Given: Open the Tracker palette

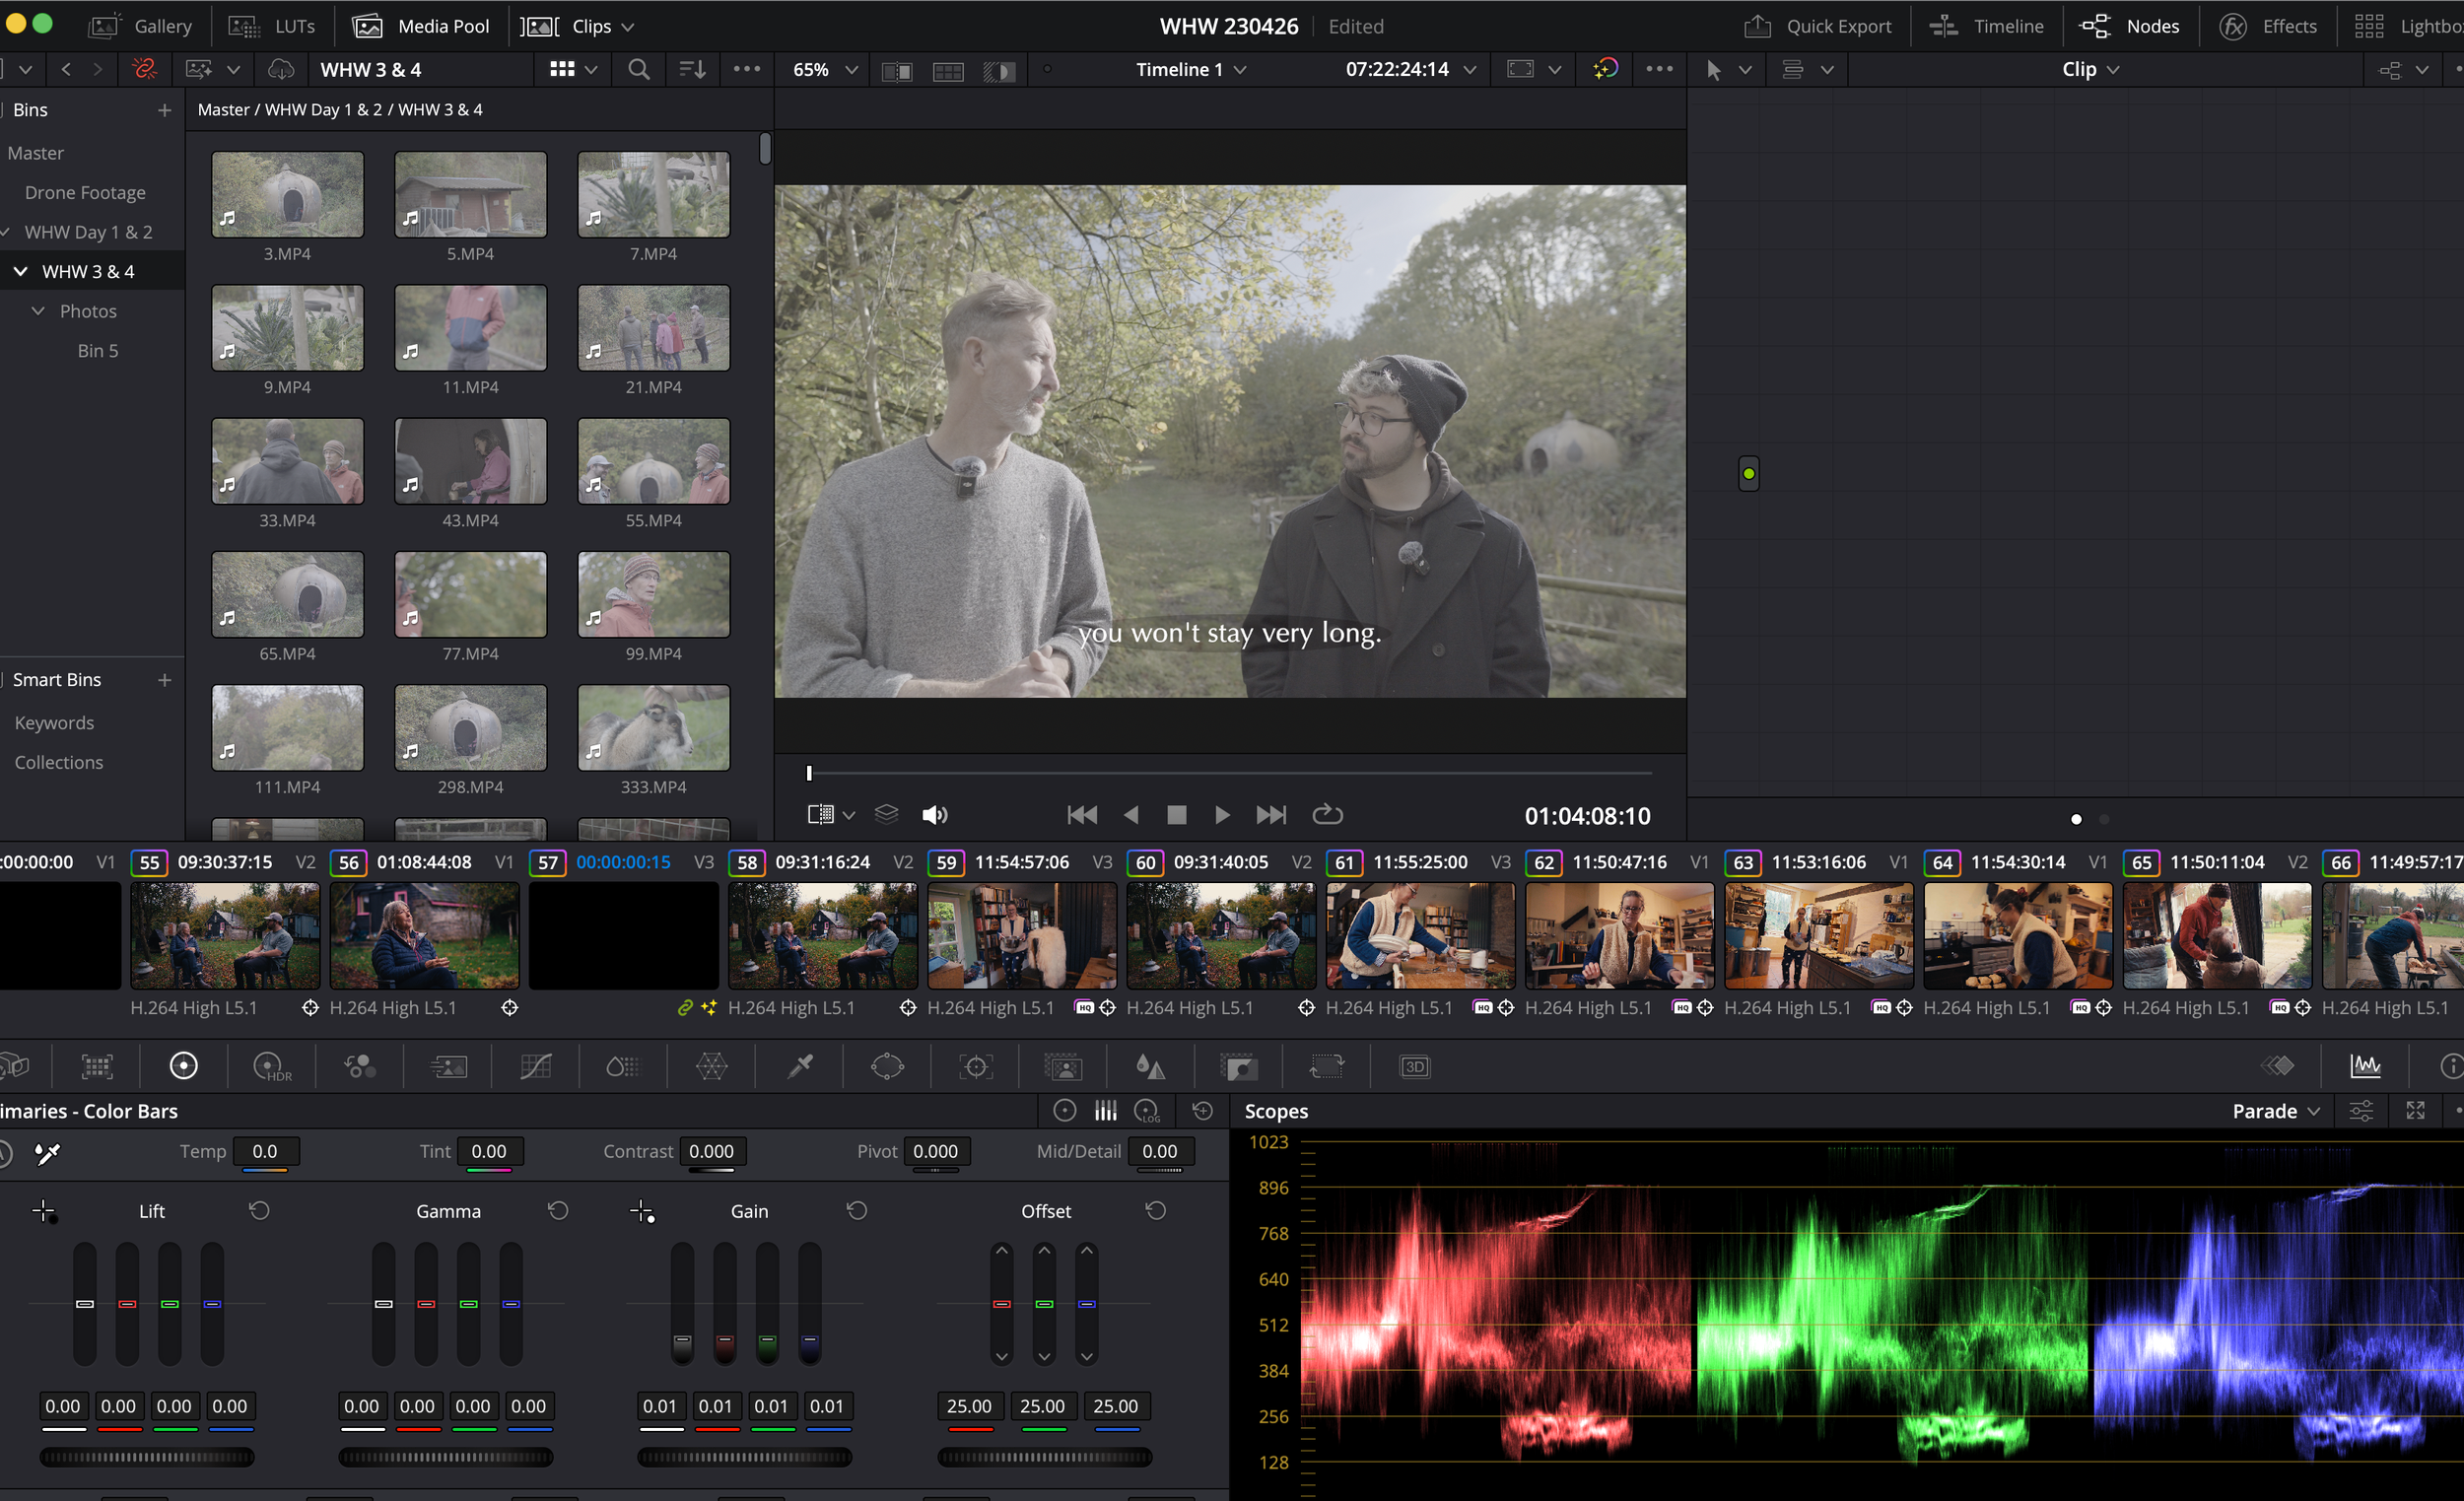Looking at the screenshot, I should pos(975,1067).
